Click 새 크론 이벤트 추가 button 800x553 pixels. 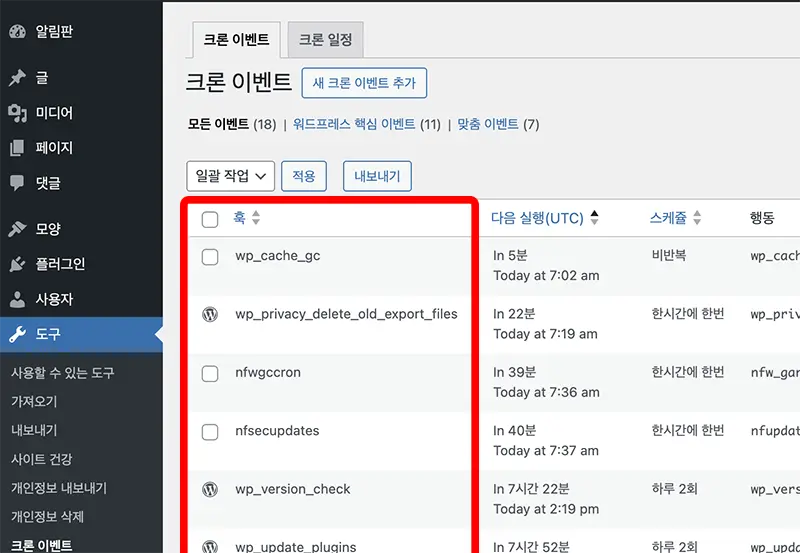(x=364, y=83)
